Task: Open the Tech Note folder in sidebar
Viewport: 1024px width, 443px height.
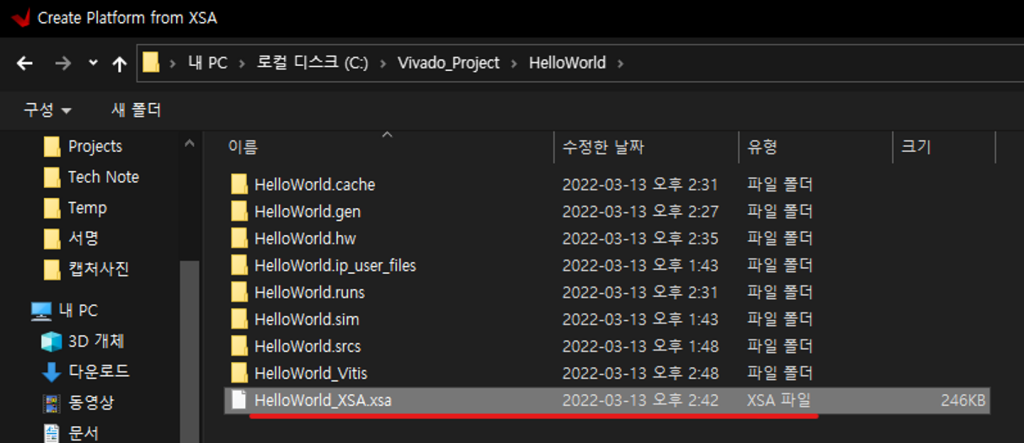Action: (x=103, y=177)
